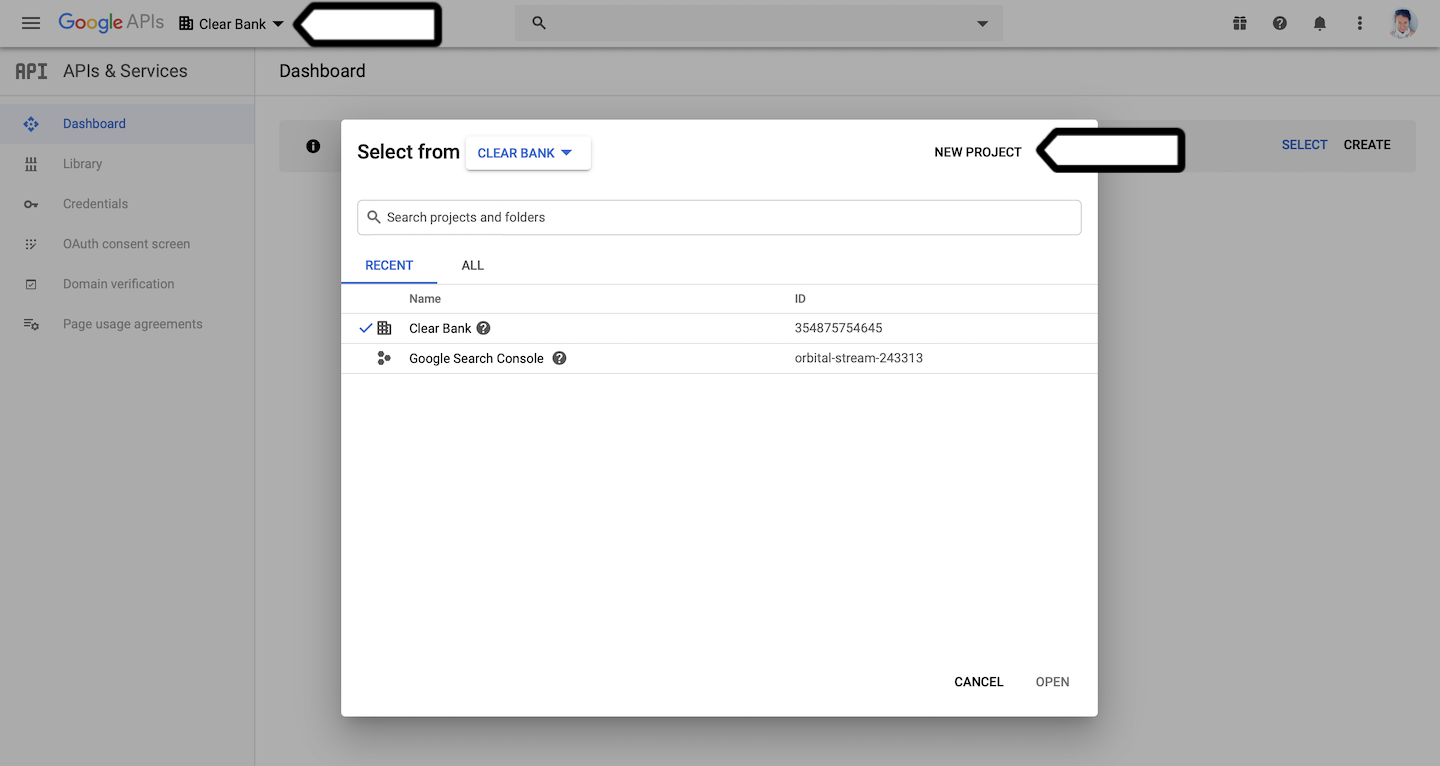Click the Dashboard page heading
1440x766 pixels.
pyautogui.click(x=322, y=71)
